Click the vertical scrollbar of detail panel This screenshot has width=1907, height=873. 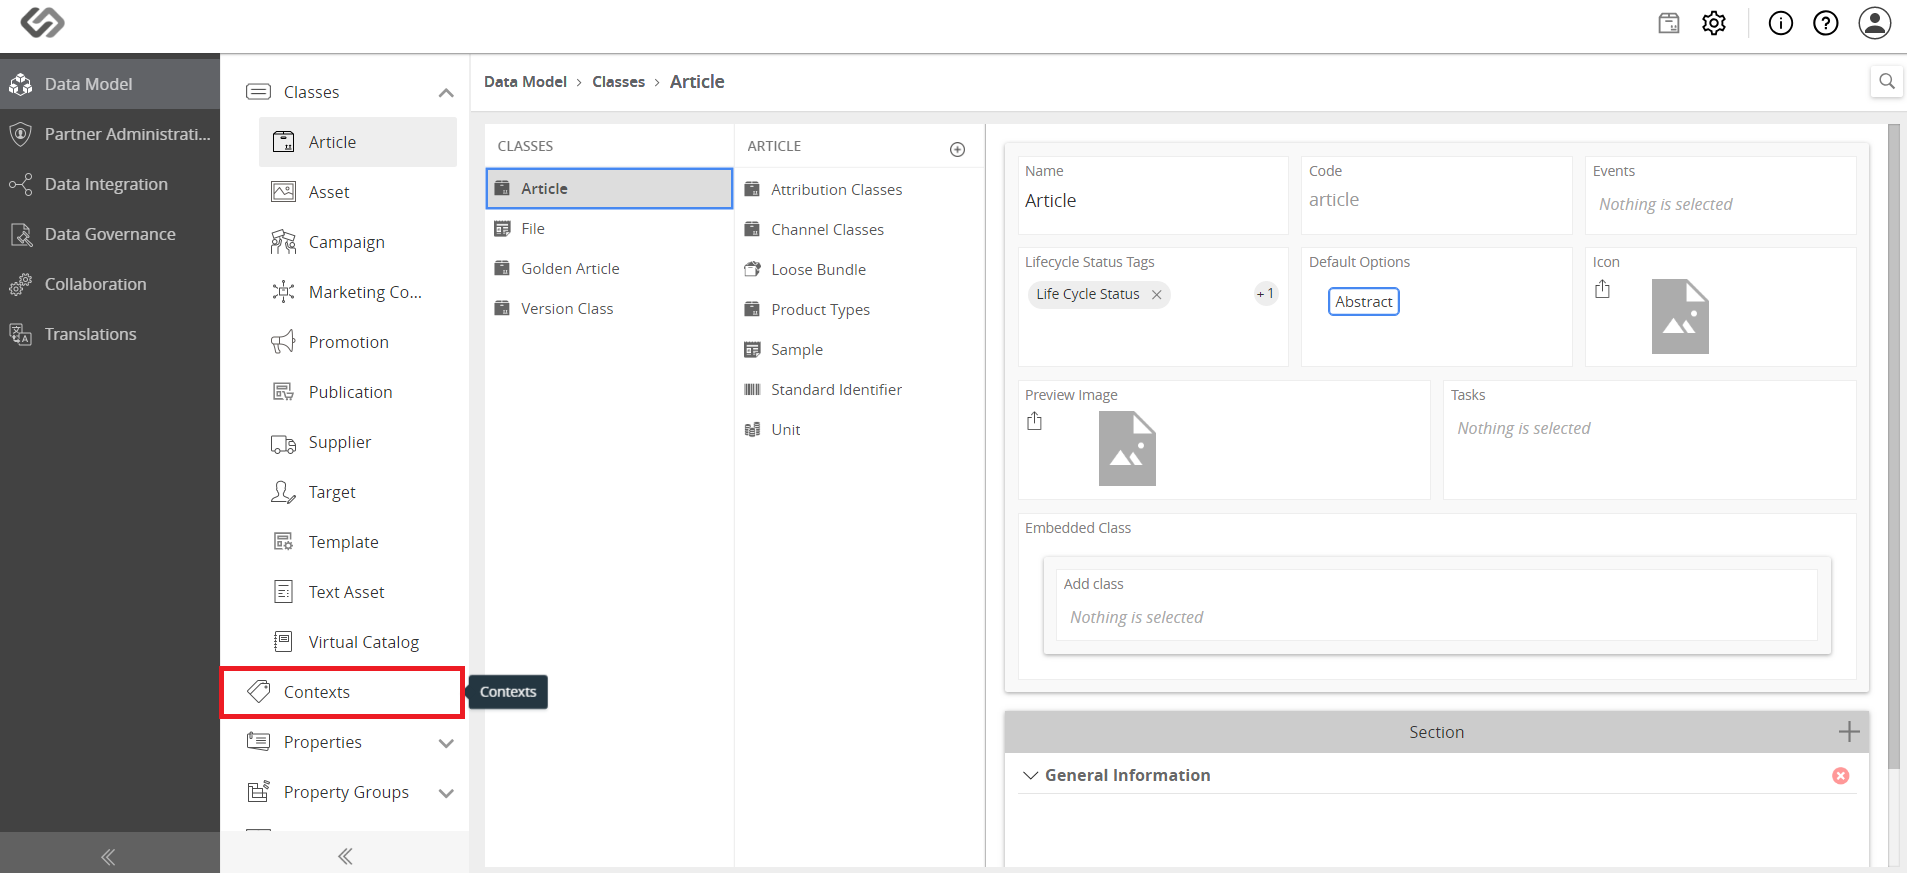1893,447
